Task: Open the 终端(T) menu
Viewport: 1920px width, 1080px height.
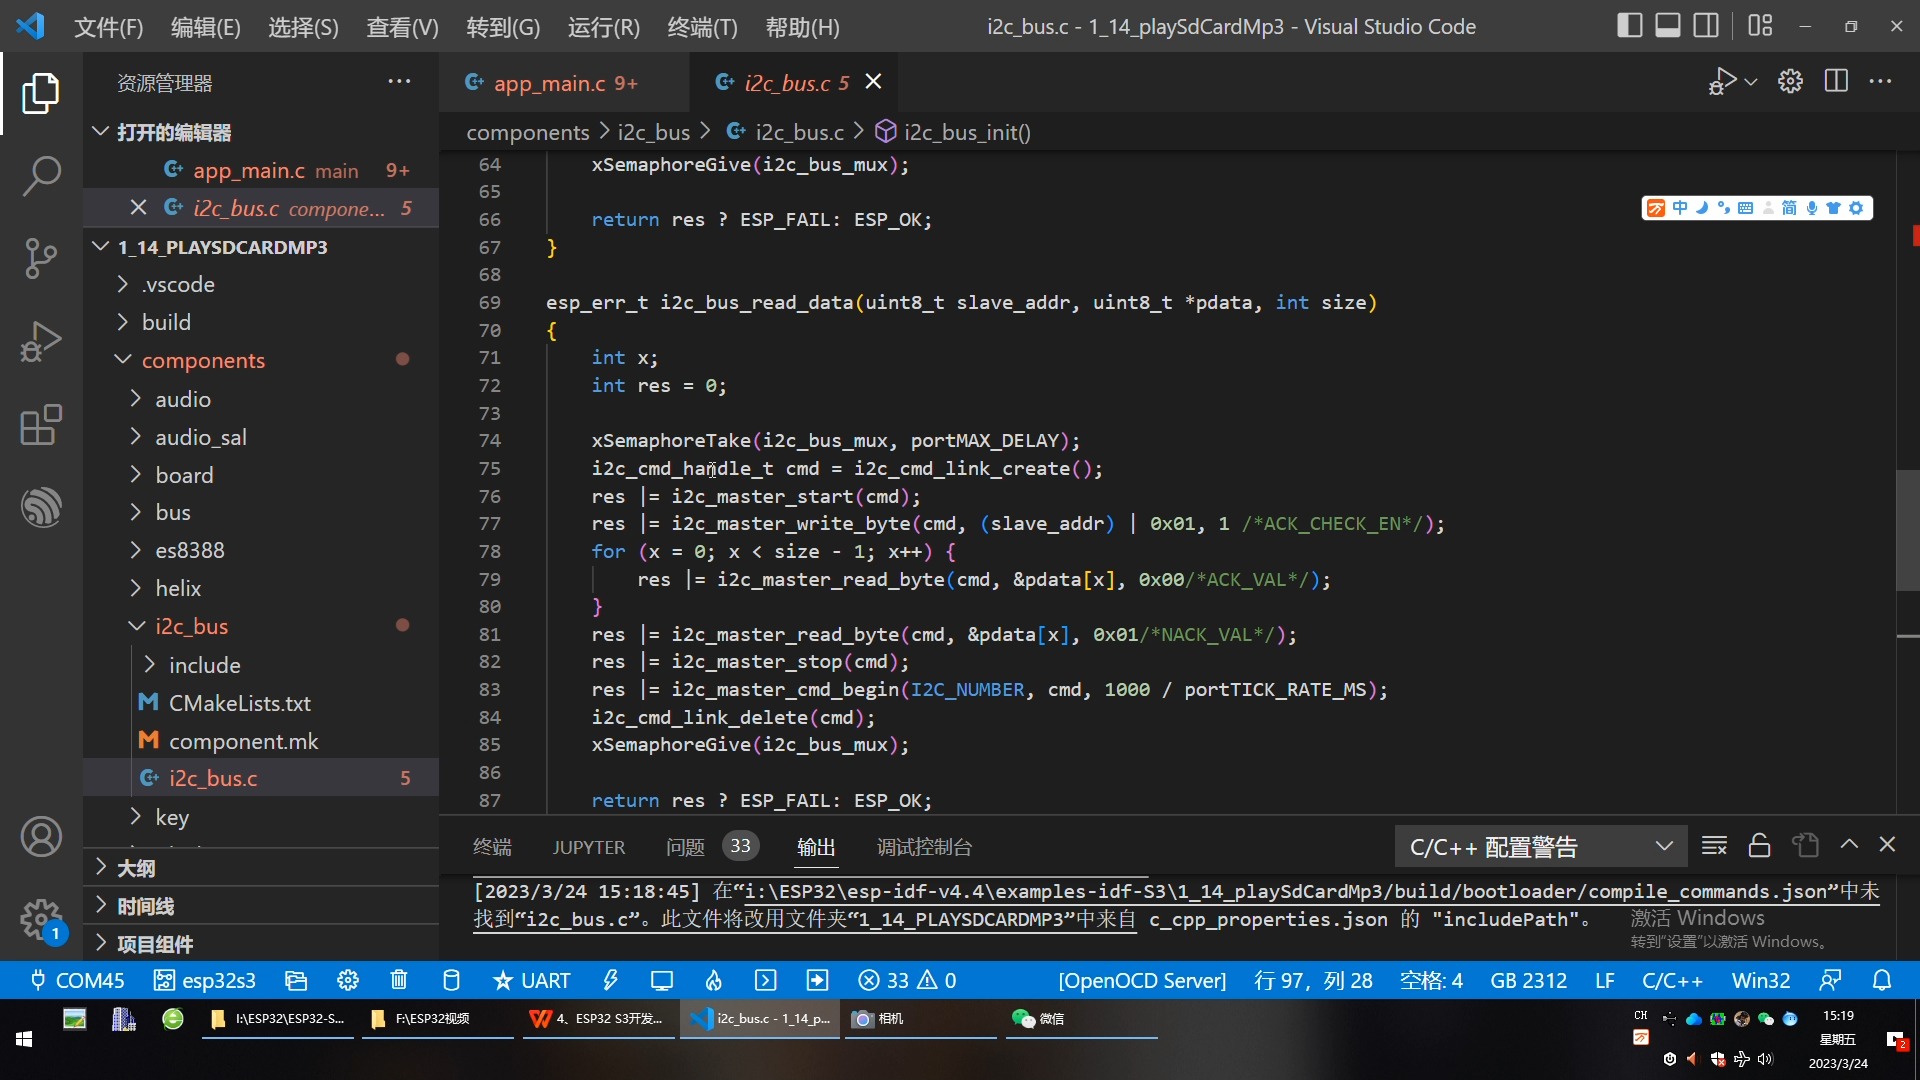Action: [702, 27]
